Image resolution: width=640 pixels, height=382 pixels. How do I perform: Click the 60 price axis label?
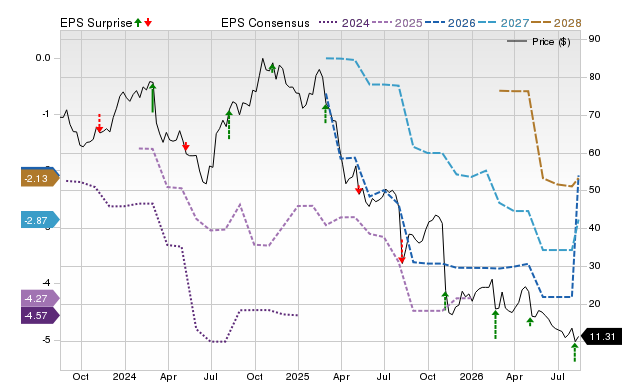(594, 153)
